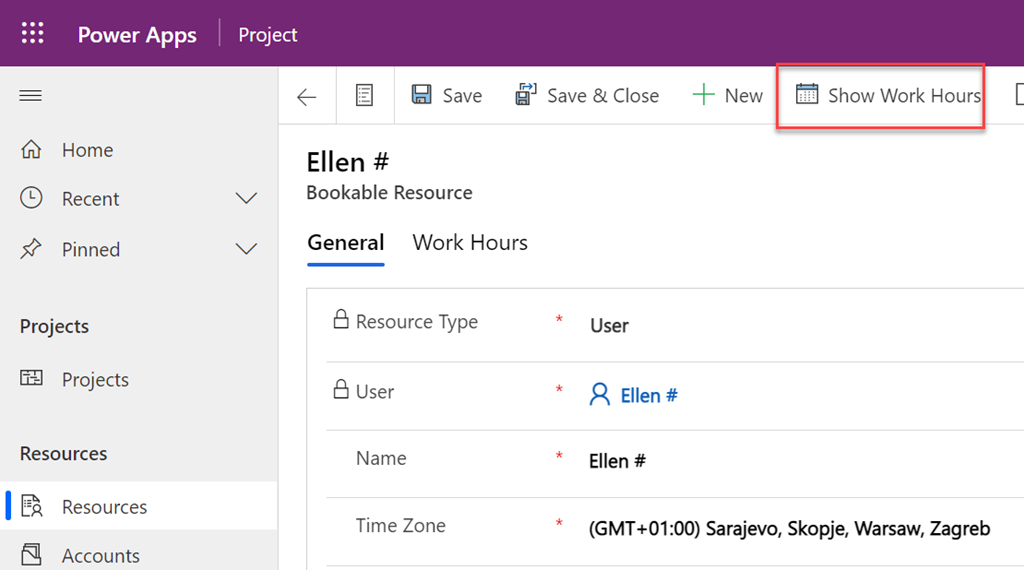Open Projects in the navigation
The height and width of the screenshot is (570, 1024).
click(95, 380)
